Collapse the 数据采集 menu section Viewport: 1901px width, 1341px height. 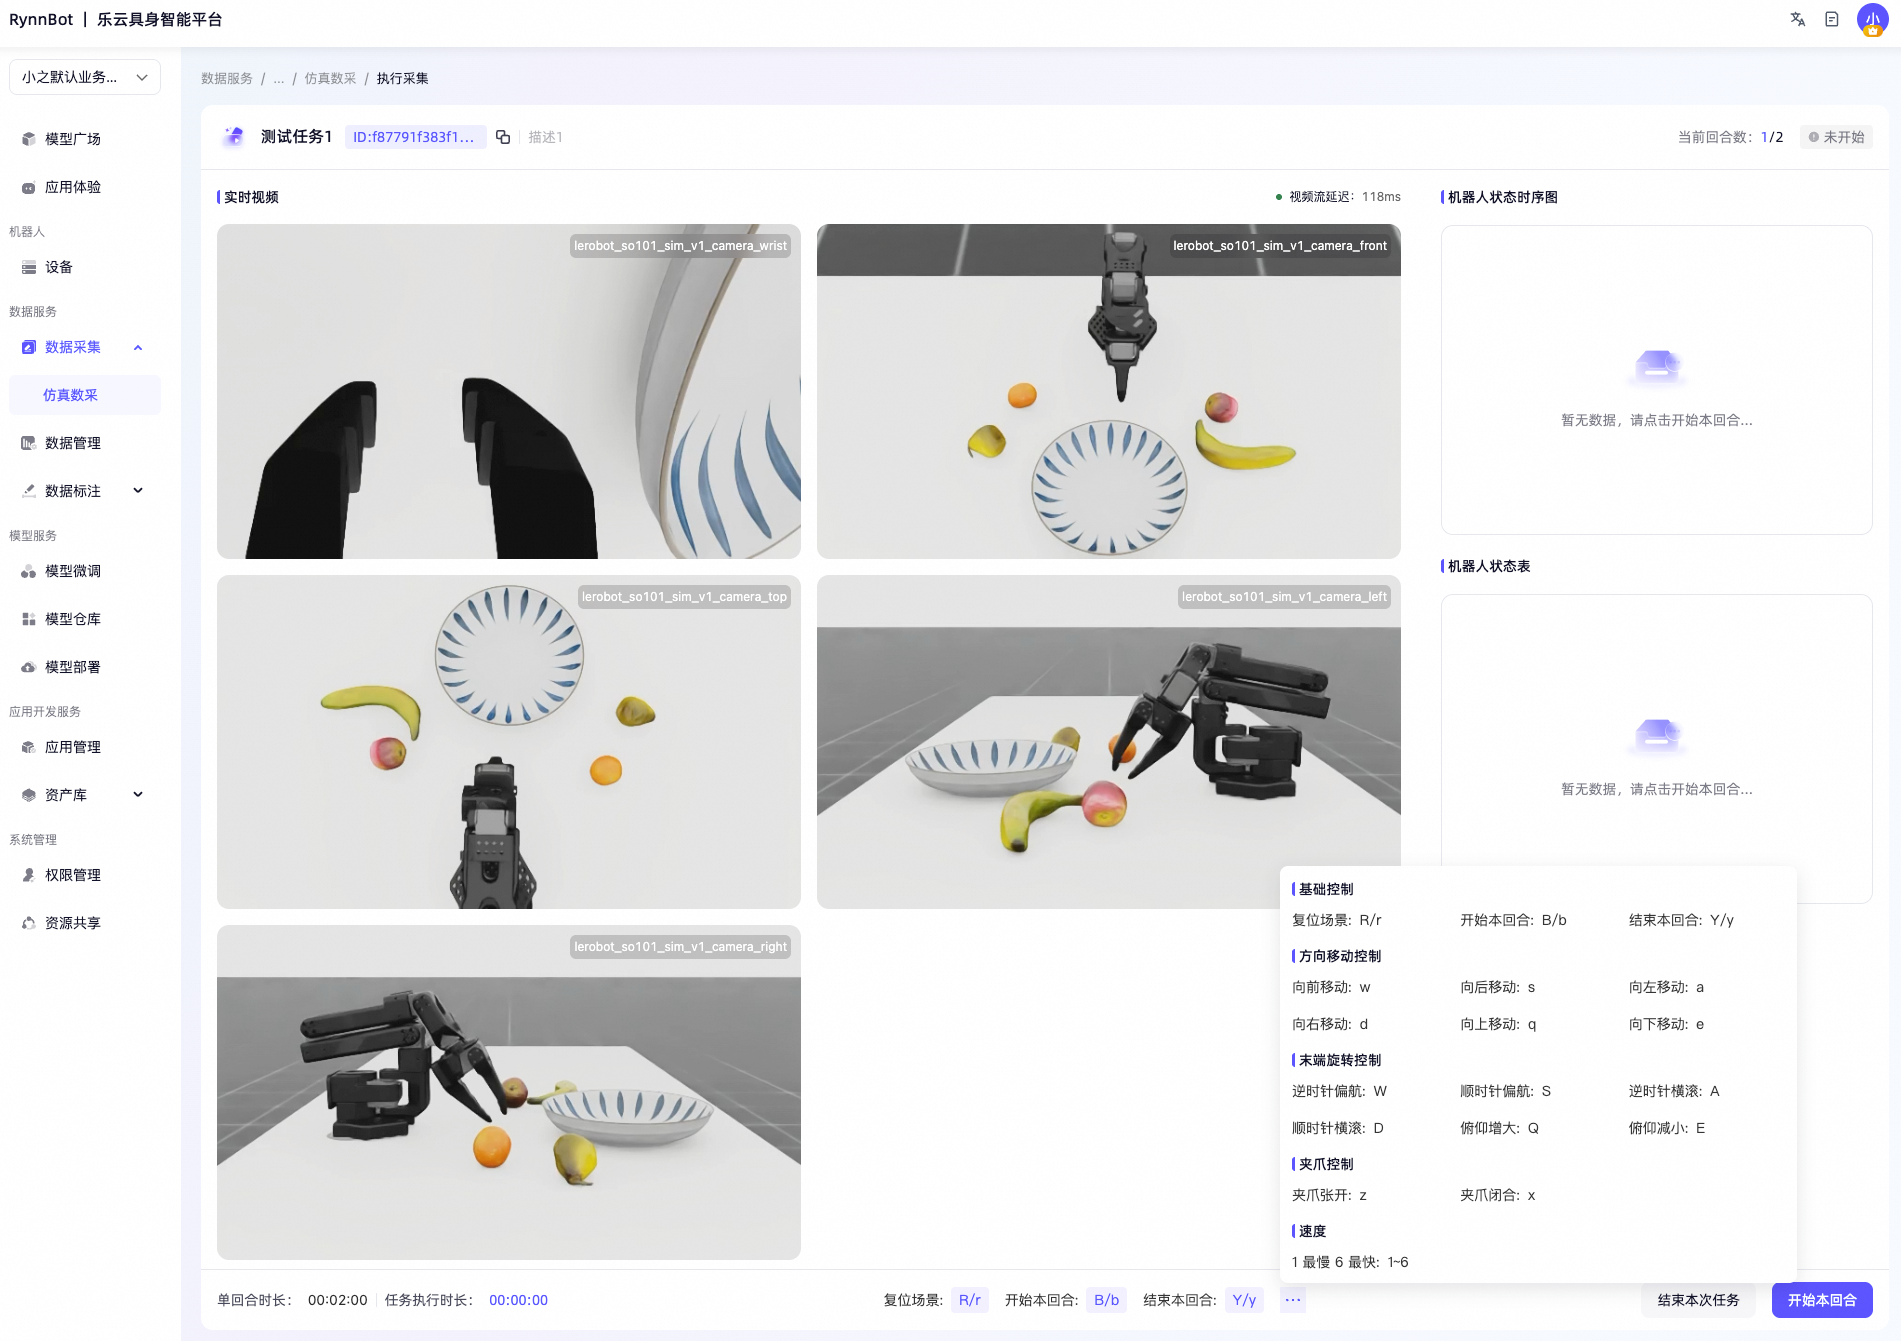[x=138, y=347]
